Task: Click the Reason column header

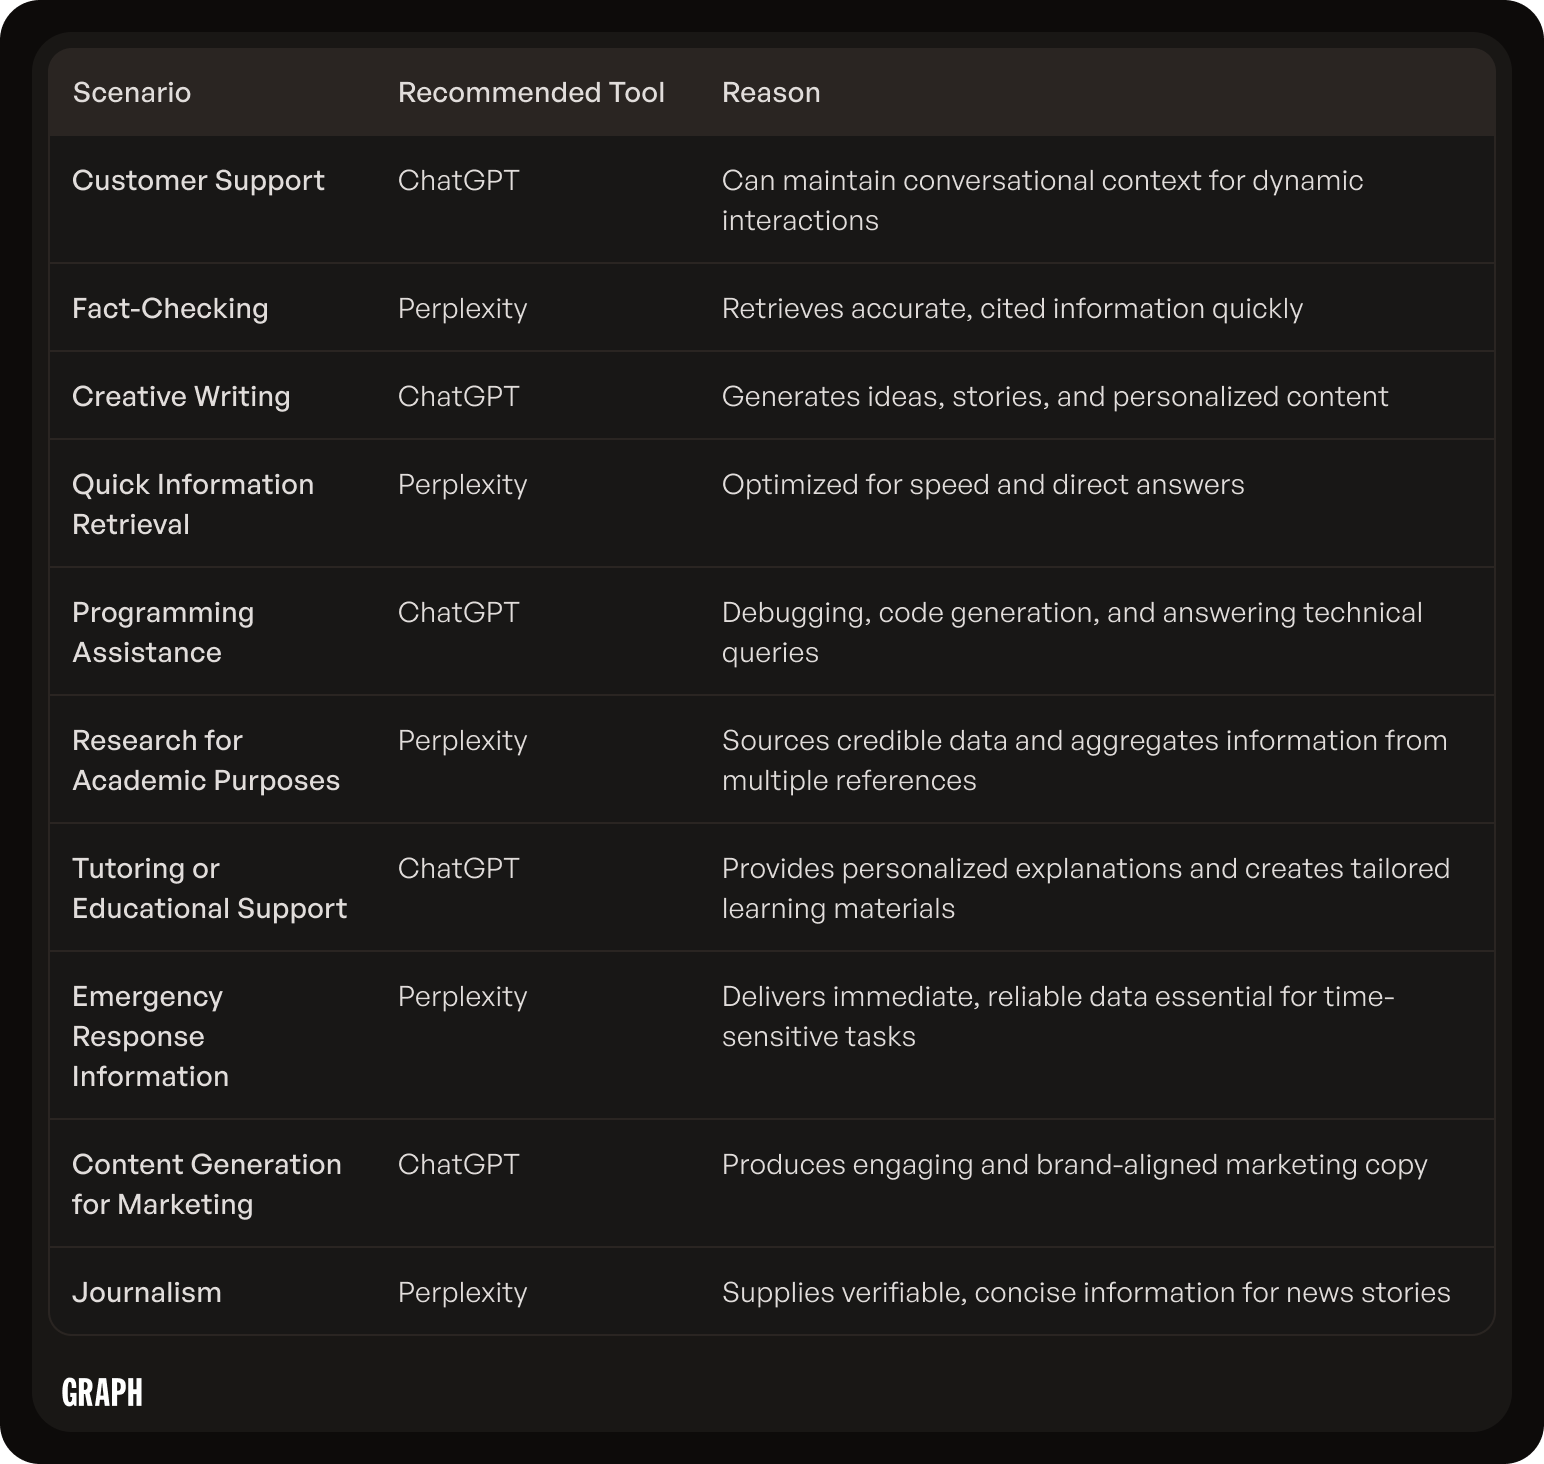Action: pyautogui.click(x=771, y=92)
